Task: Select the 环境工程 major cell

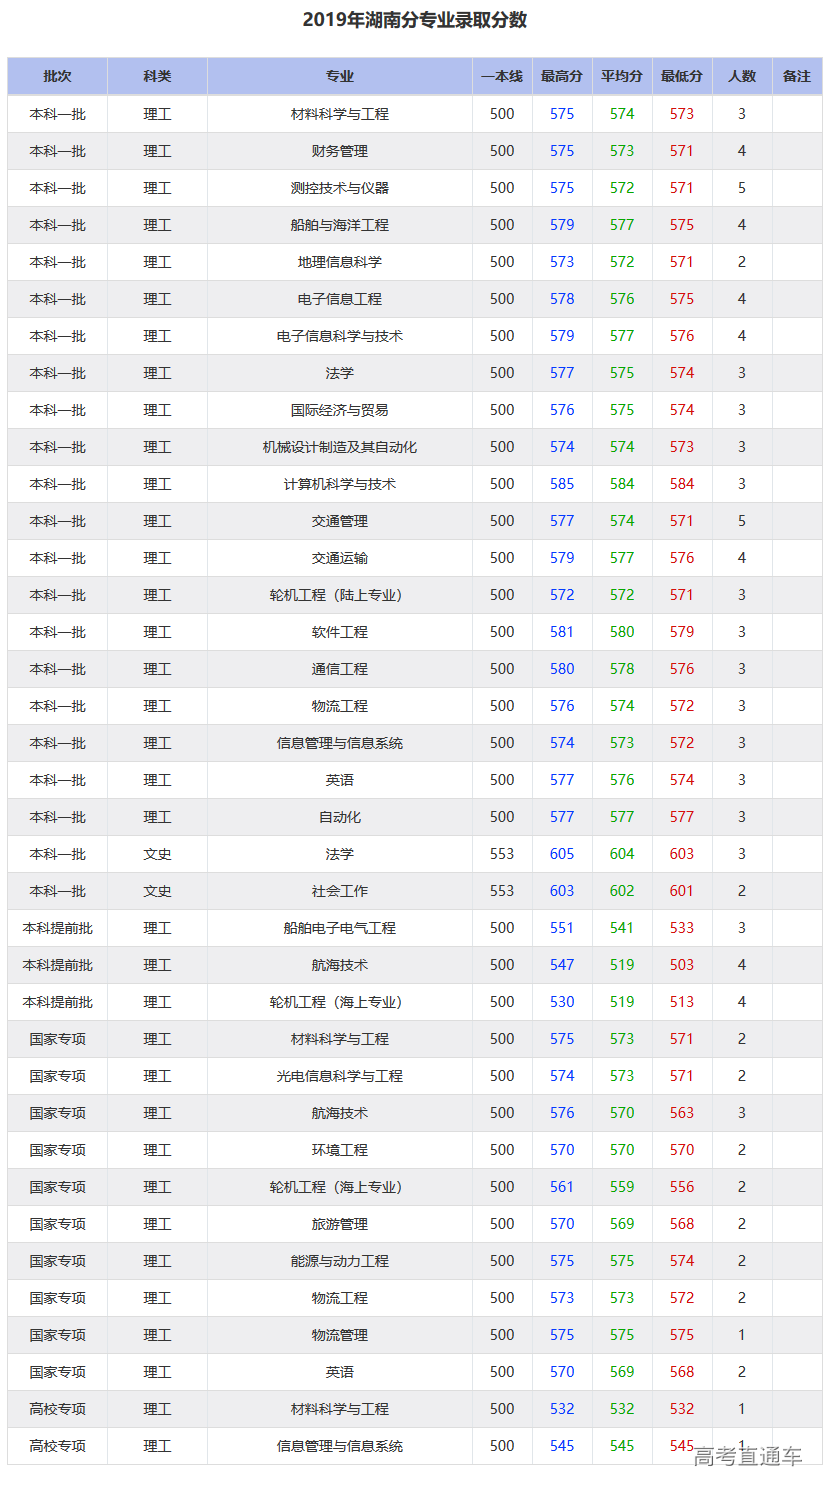Action: point(339,1150)
